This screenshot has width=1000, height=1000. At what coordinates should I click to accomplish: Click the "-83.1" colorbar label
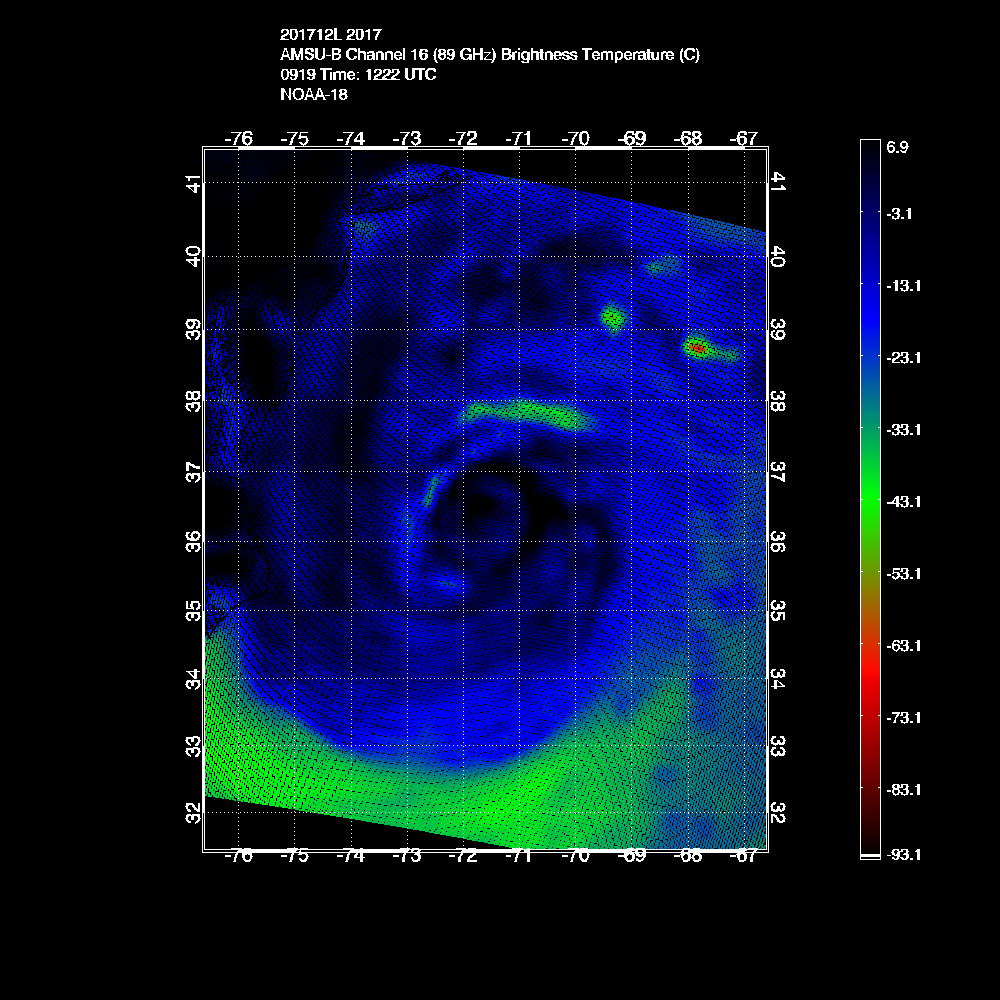[x=904, y=790]
